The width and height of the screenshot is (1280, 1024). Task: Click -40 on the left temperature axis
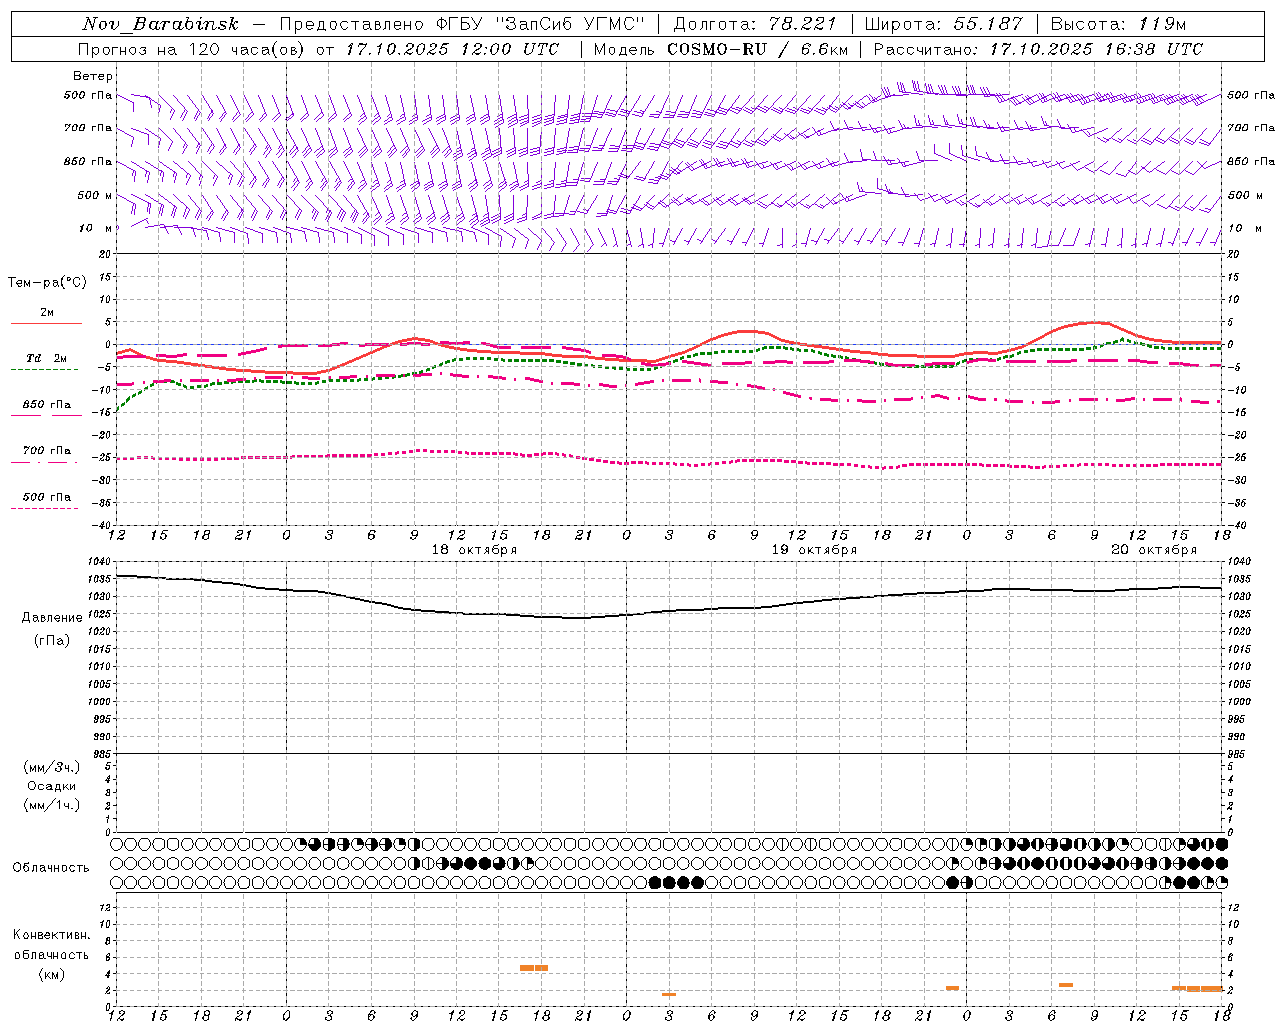[102, 525]
